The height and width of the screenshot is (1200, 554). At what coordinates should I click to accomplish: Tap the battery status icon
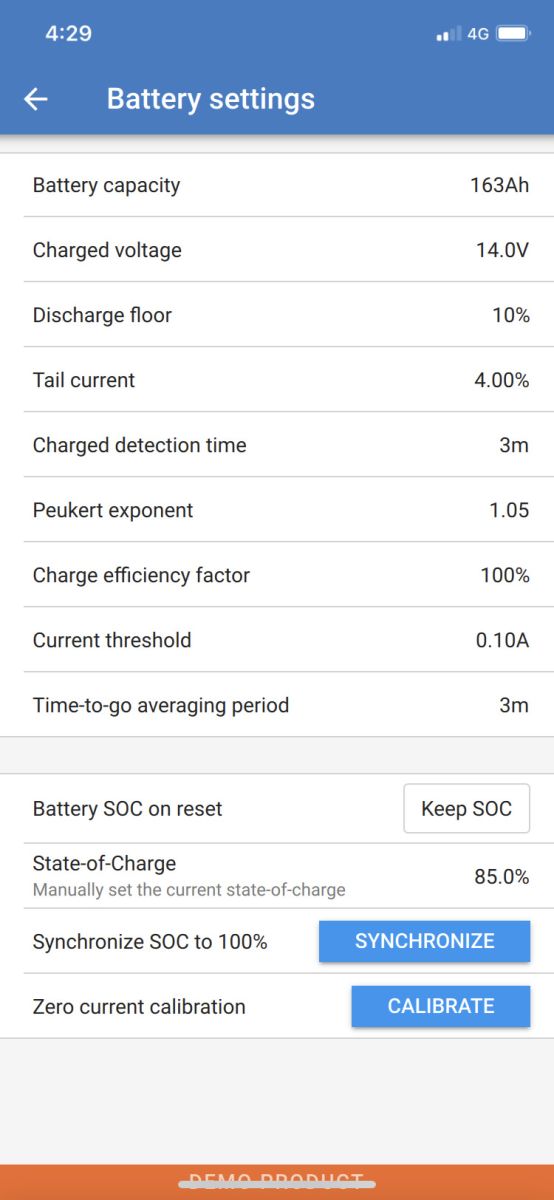coord(513,34)
